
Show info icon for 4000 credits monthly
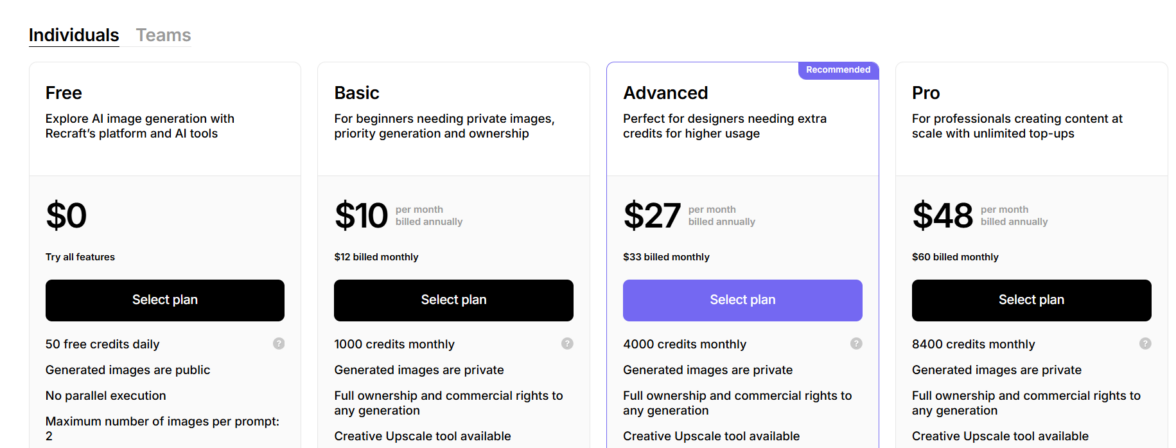click(856, 344)
